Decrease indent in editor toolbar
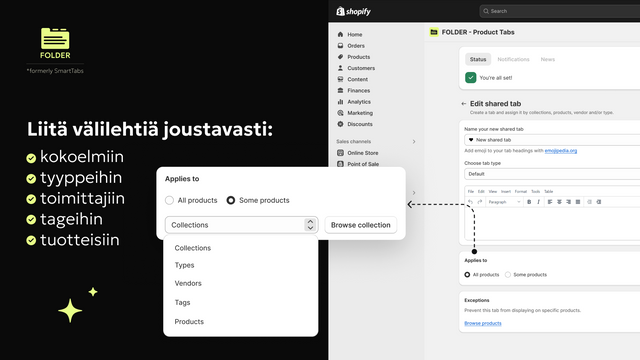 click(x=589, y=202)
